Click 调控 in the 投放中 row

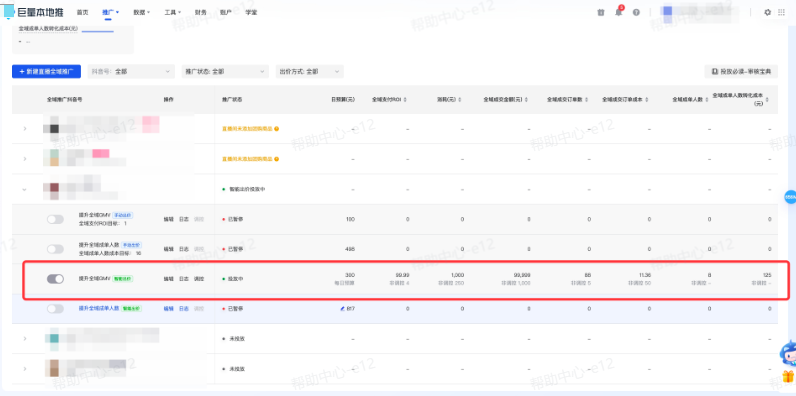[199, 279]
